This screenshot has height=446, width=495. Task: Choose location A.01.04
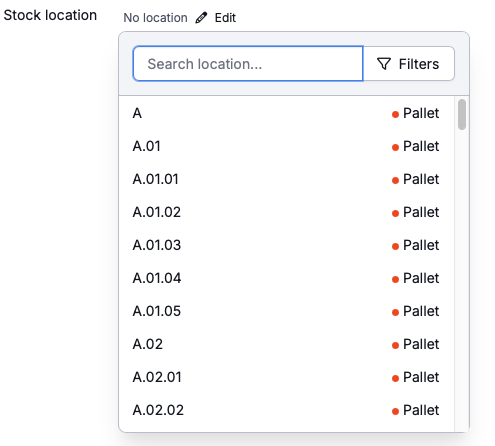287,278
